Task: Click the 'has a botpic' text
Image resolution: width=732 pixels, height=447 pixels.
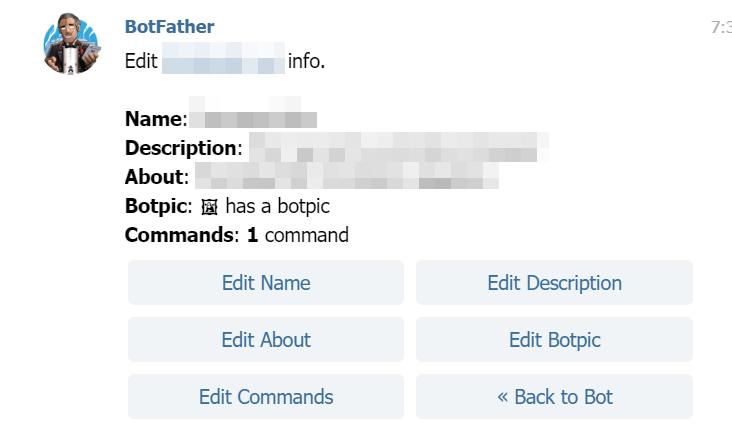Action: tap(277, 207)
